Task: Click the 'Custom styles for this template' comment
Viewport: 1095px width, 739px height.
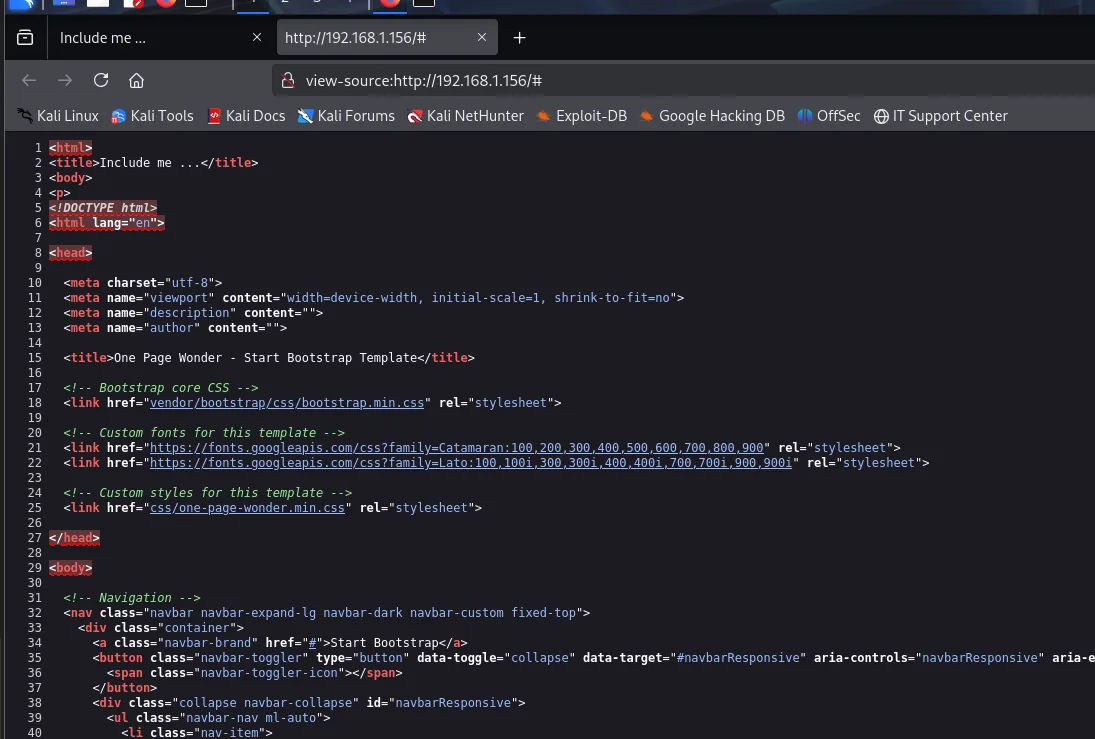Action: point(207,493)
